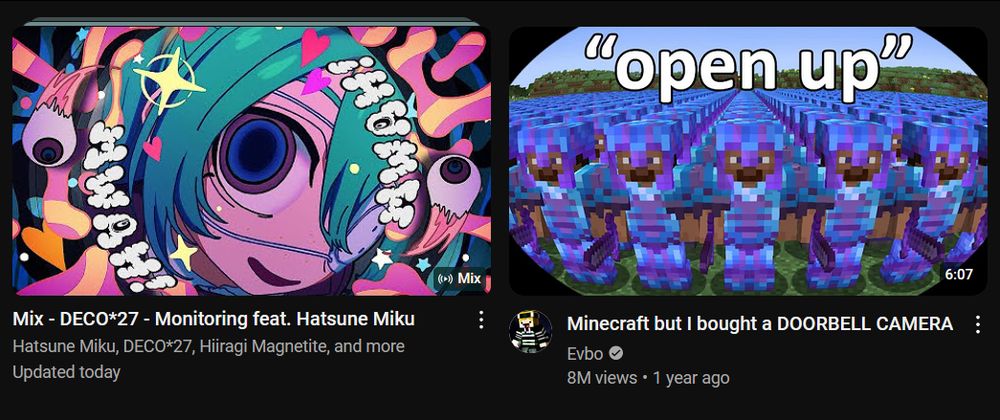This screenshot has width=1000, height=420.
Task: Open the "open up" Minecraft video thumbnail
Action: coord(748,161)
